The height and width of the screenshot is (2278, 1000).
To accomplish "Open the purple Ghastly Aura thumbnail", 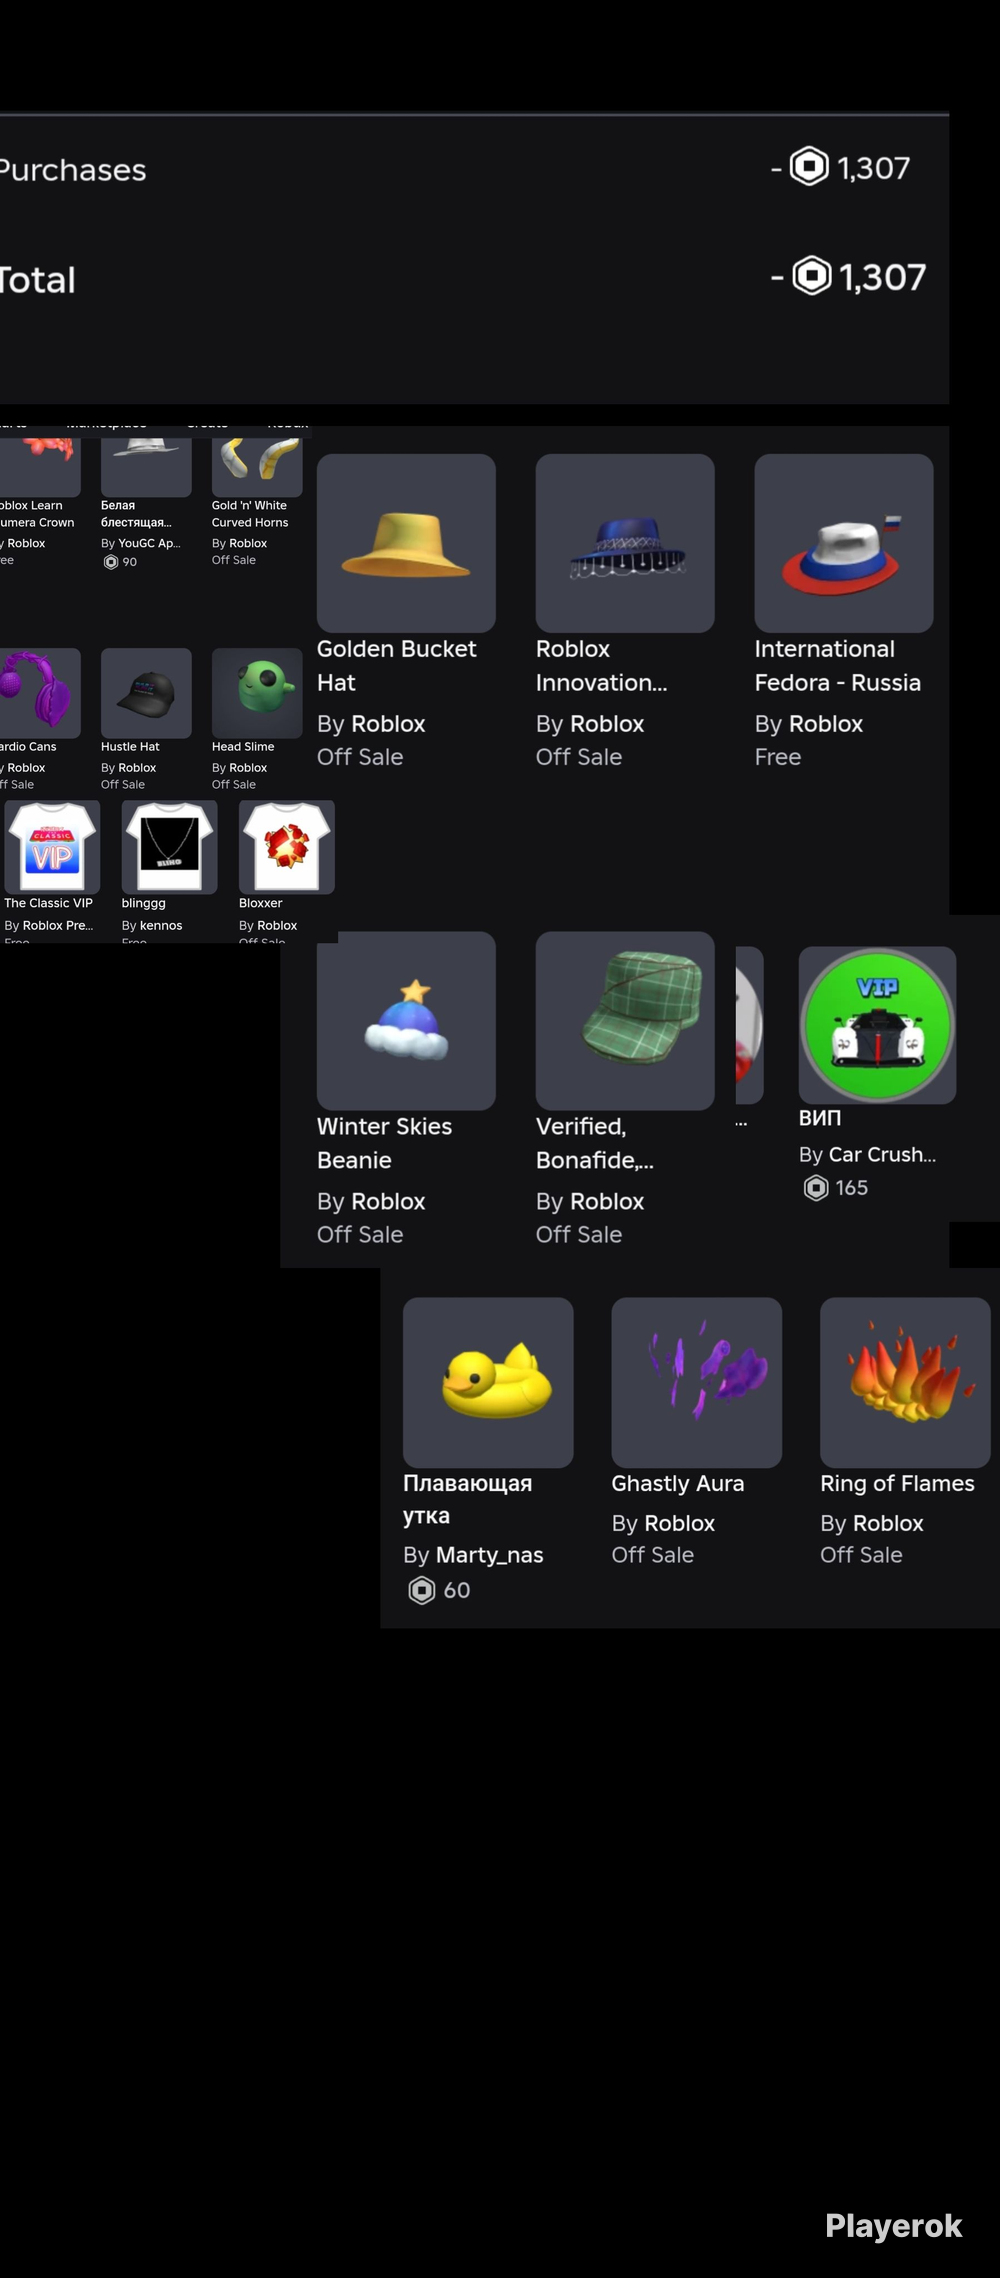I will (x=697, y=1383).
